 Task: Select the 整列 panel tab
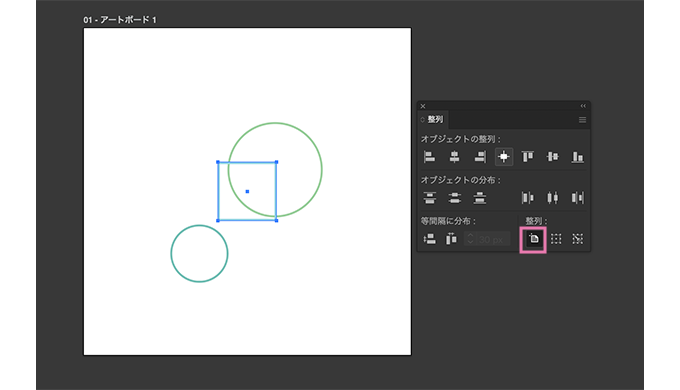click(x=435, y=119)
